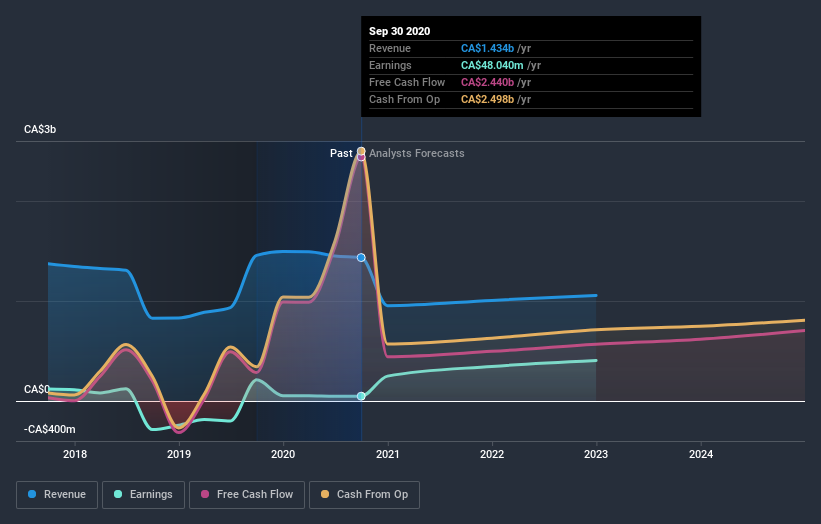
Task: Click the pink Free Cash Flow peak marker
Action: coord(361,157)
